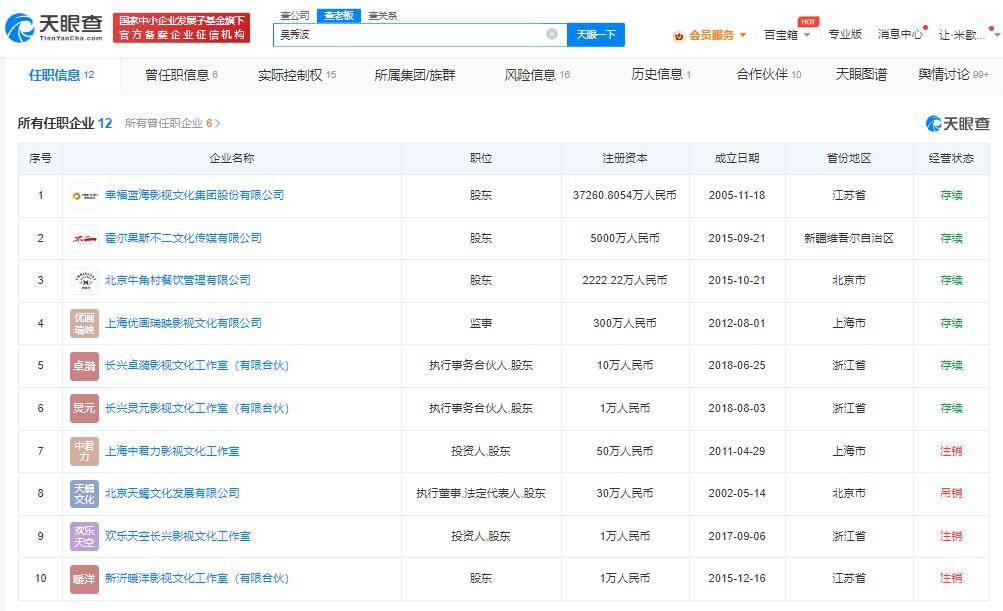Image resolution: width=1003 pixels, height=611 pixels.
Task: Click the 新疆维吾尔自治区 region cell
Action: 848,238
